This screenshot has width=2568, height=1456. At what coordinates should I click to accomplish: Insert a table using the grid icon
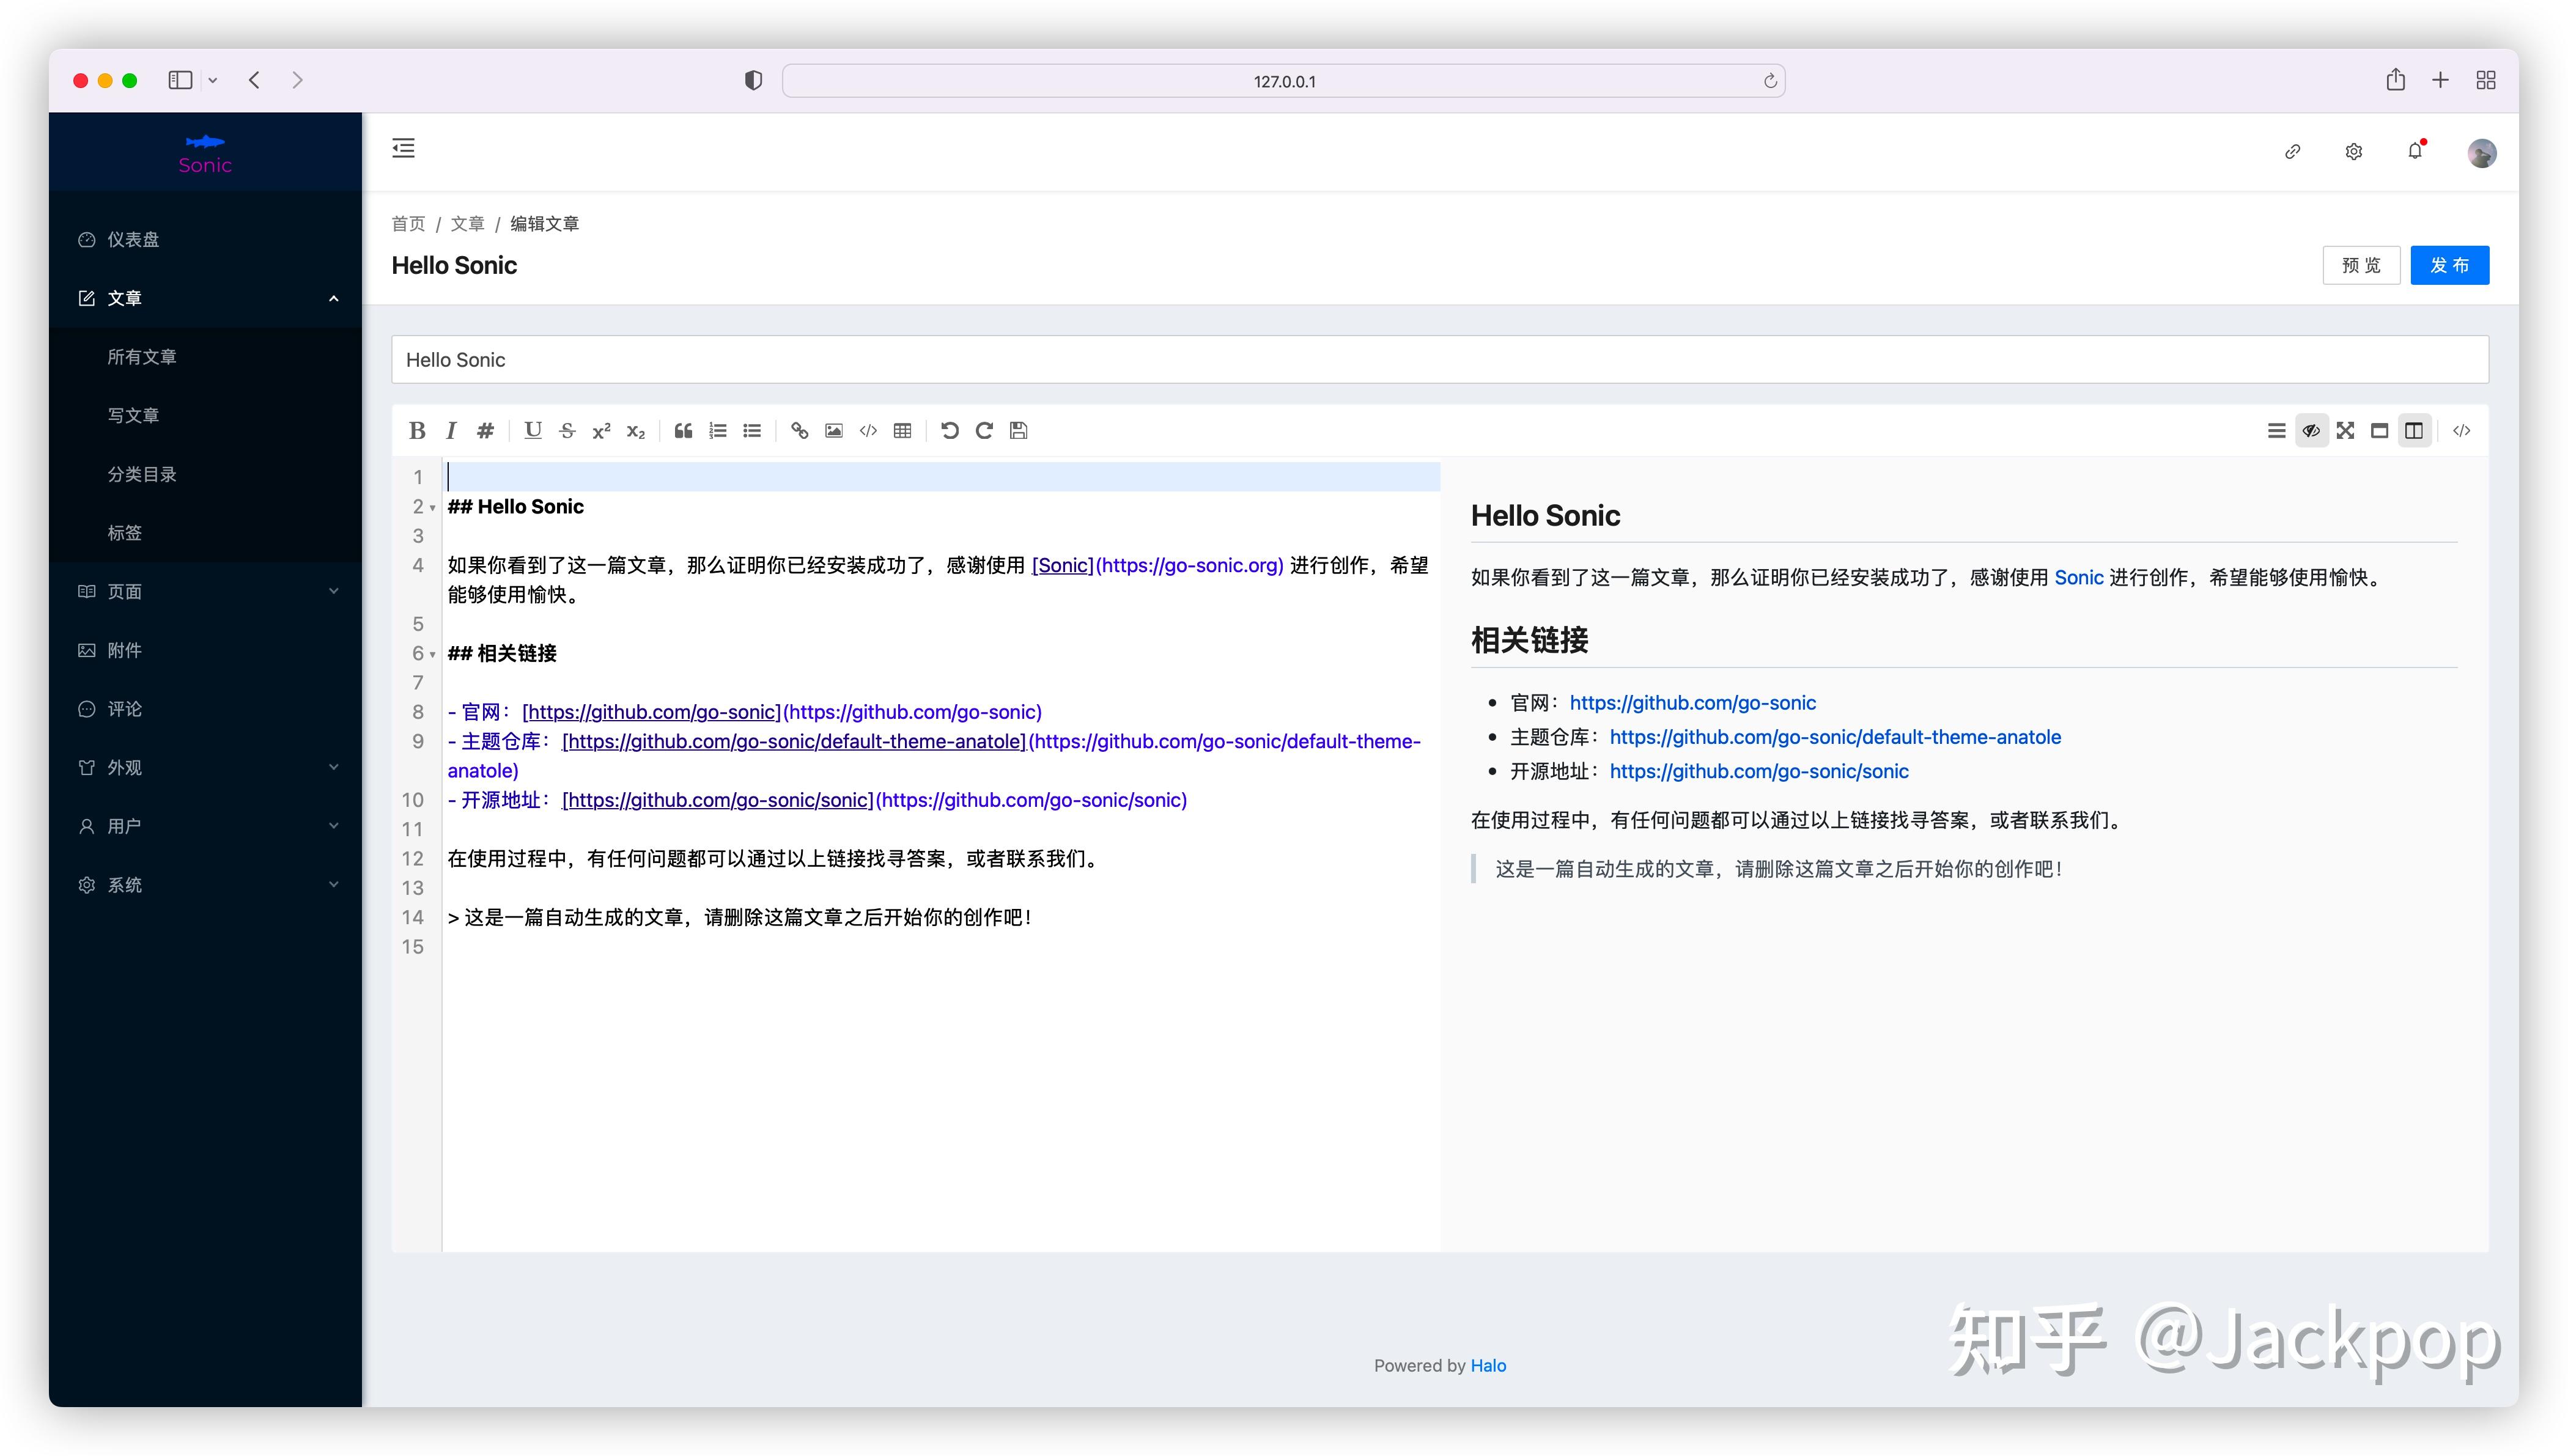pyautogui.click(x=902, y=431)
